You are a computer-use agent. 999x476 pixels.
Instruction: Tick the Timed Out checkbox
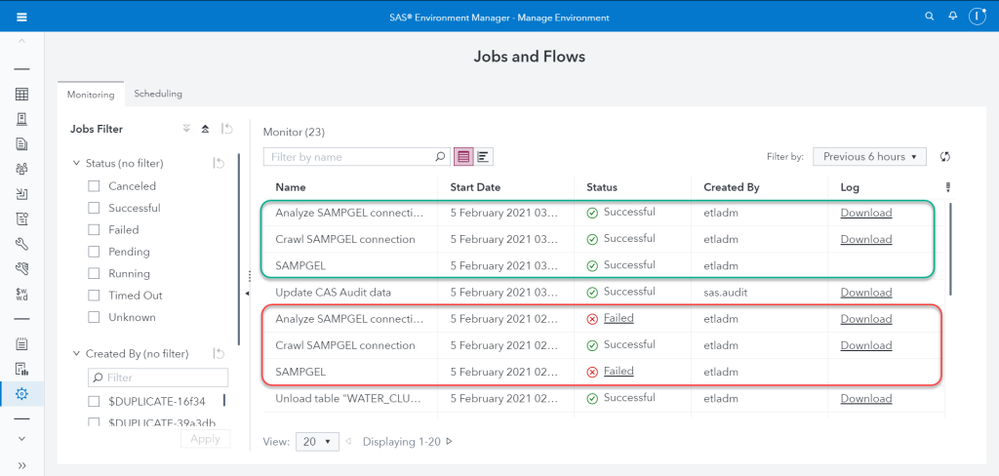coord(94,296)
